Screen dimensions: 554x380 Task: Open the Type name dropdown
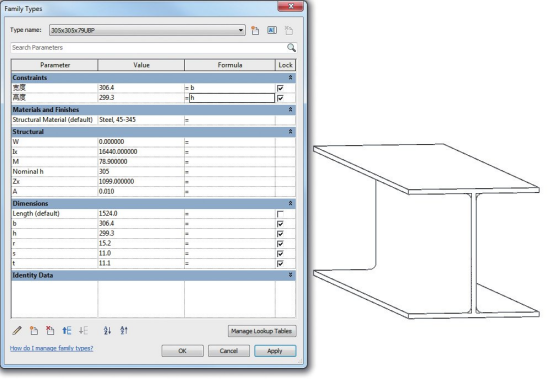241,30
